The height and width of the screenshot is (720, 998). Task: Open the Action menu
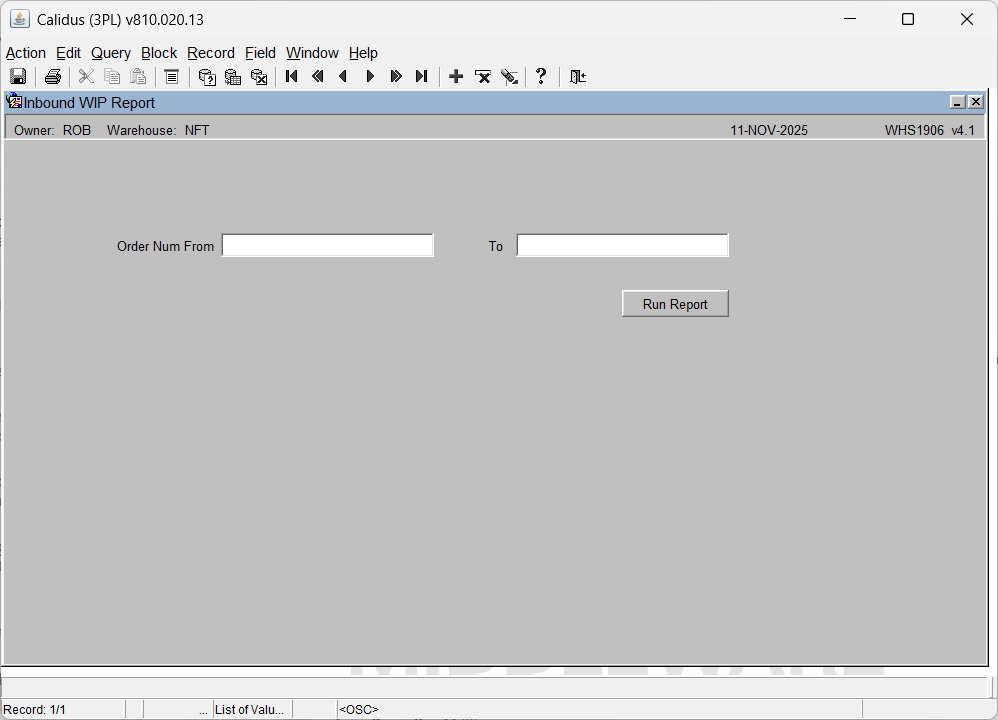click(x=26, y=53)
